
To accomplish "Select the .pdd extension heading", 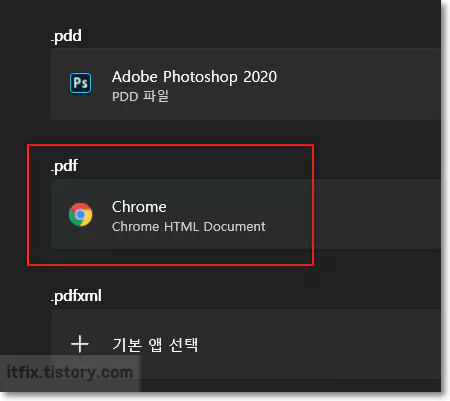I will 66,36.
